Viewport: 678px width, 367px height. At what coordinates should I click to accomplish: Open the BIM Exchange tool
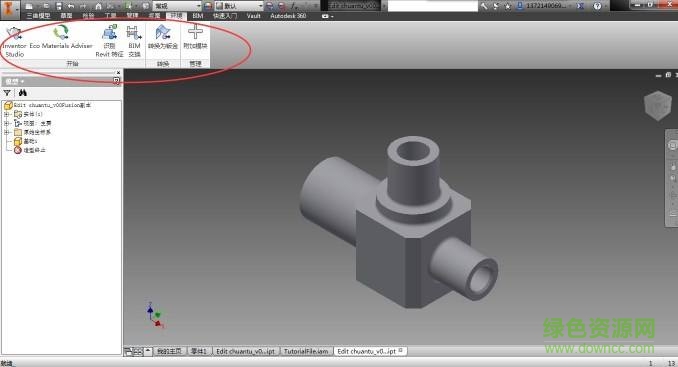tap(134, 41)
